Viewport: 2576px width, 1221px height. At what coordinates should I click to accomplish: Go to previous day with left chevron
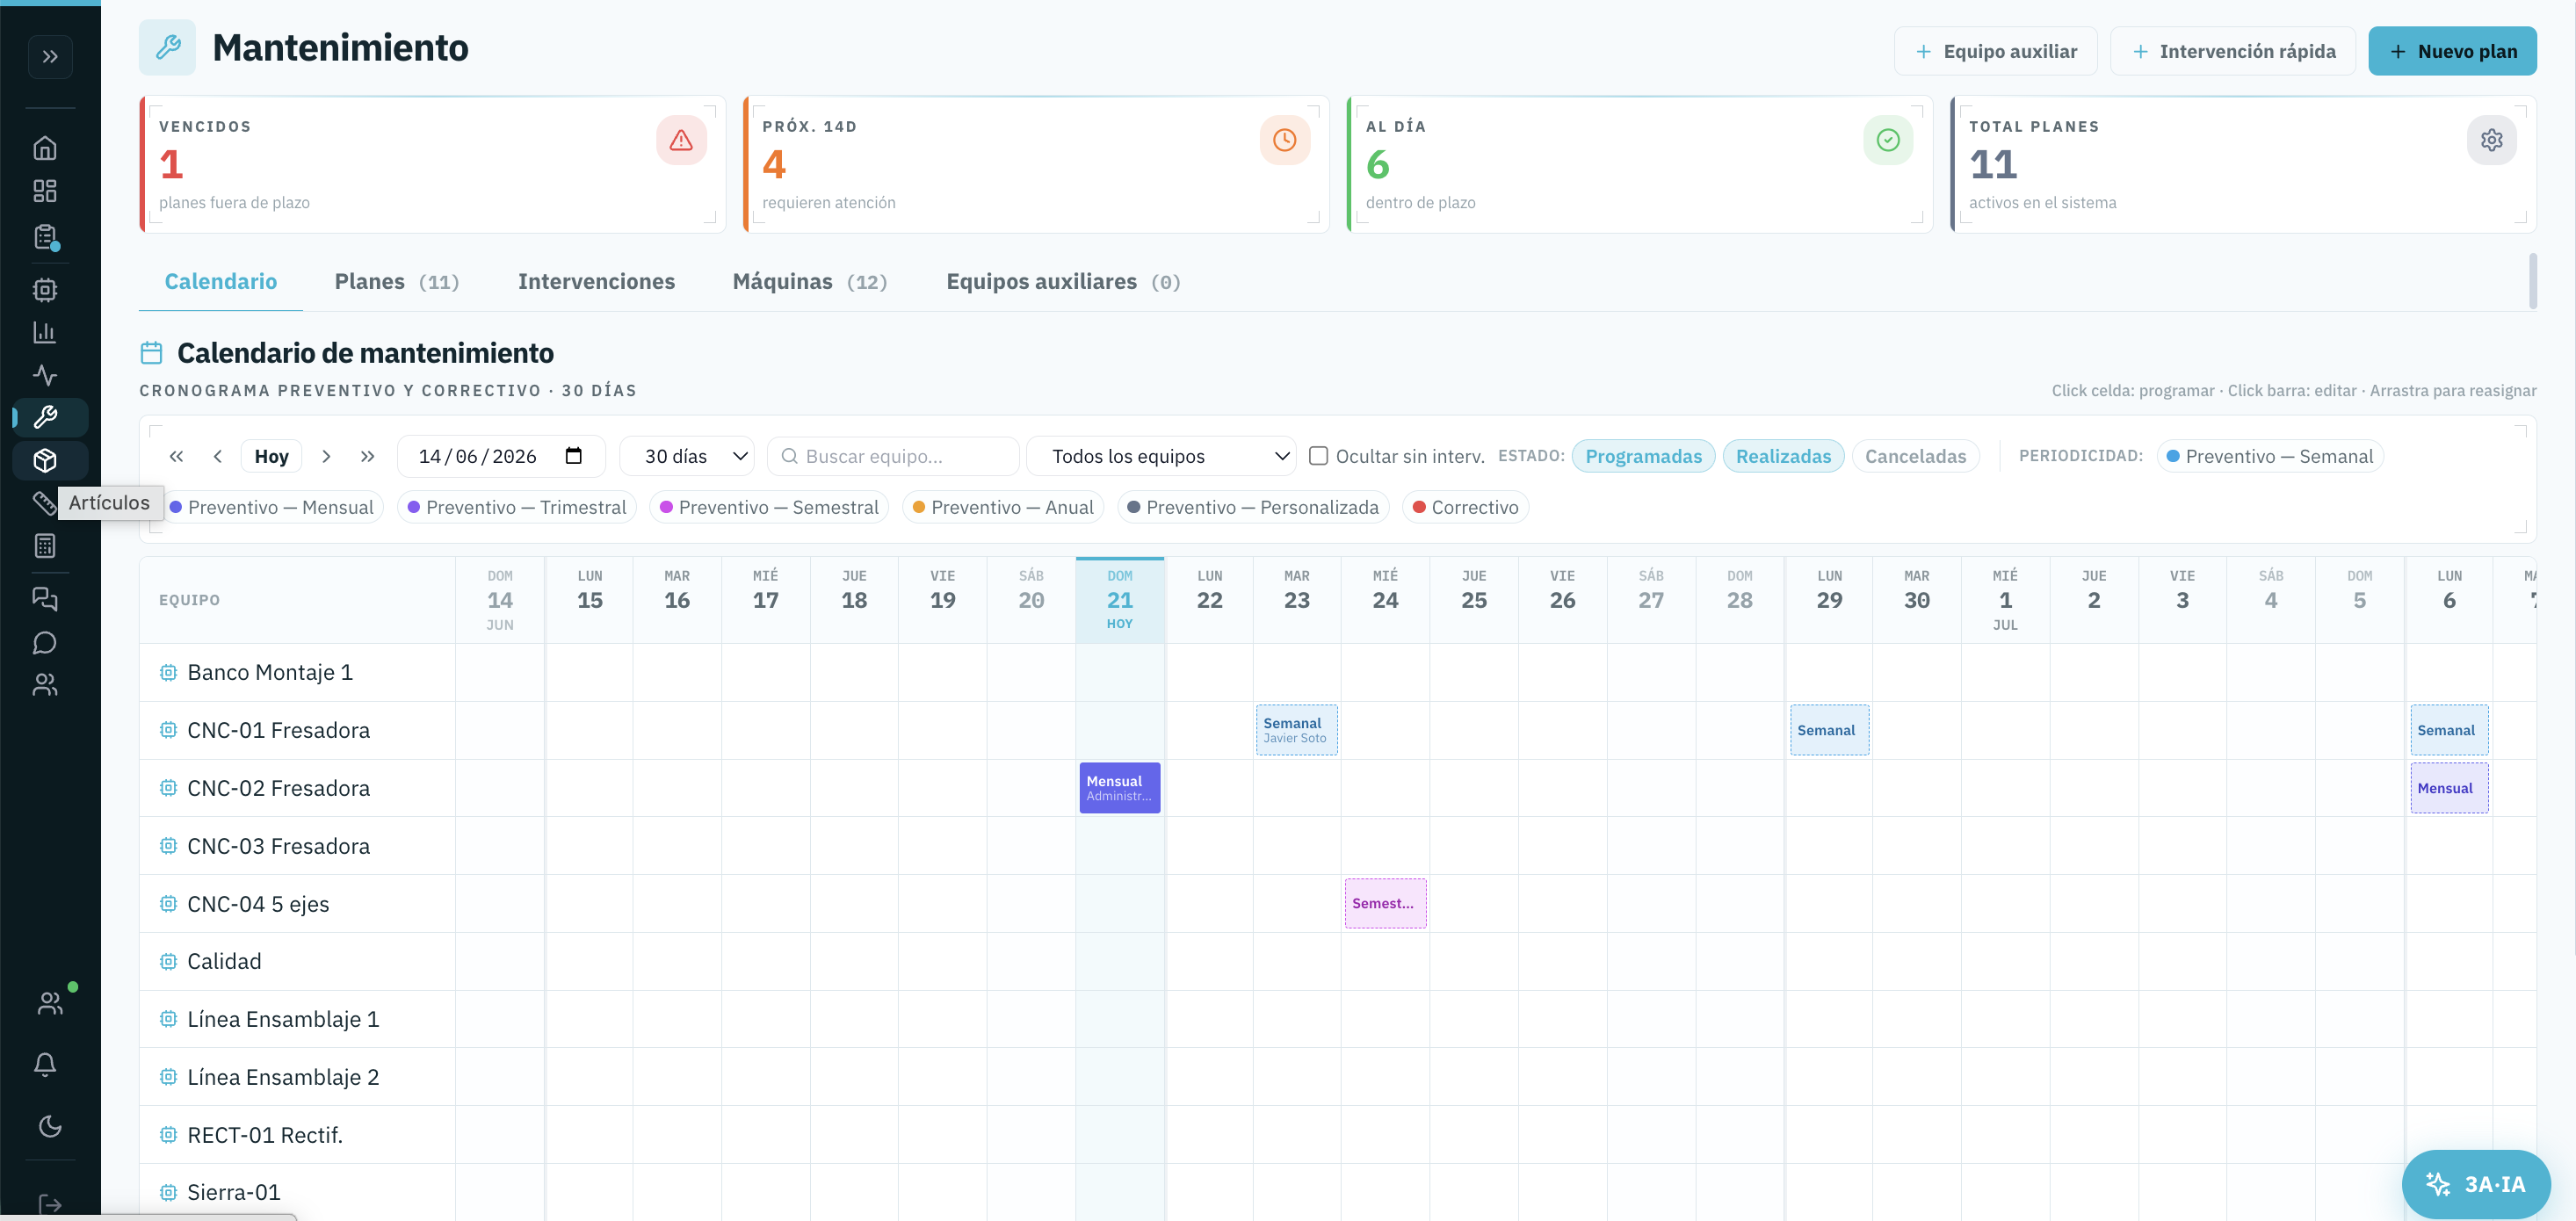pyautogui.click(x=217, y=456)
